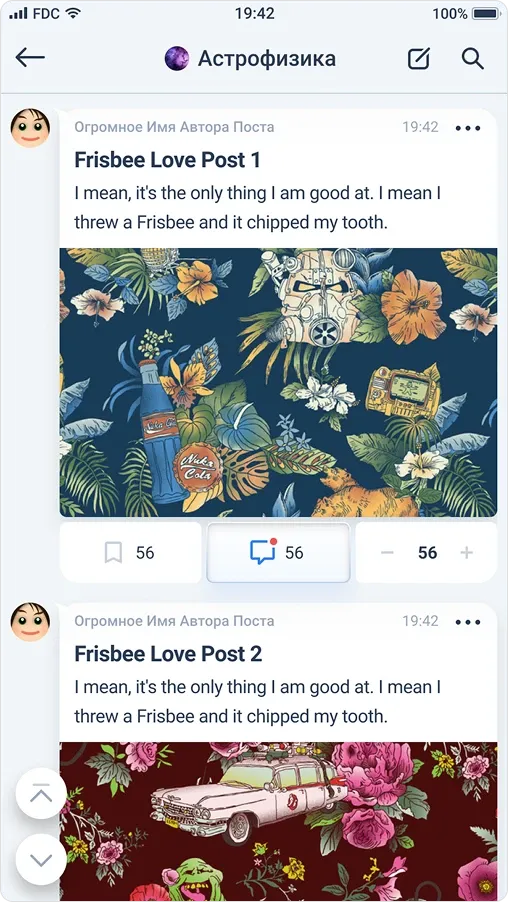The width and height of the screenshot is (508, 902).
Task: Open author avatar of the first post
Action: [x=30, y=128]
